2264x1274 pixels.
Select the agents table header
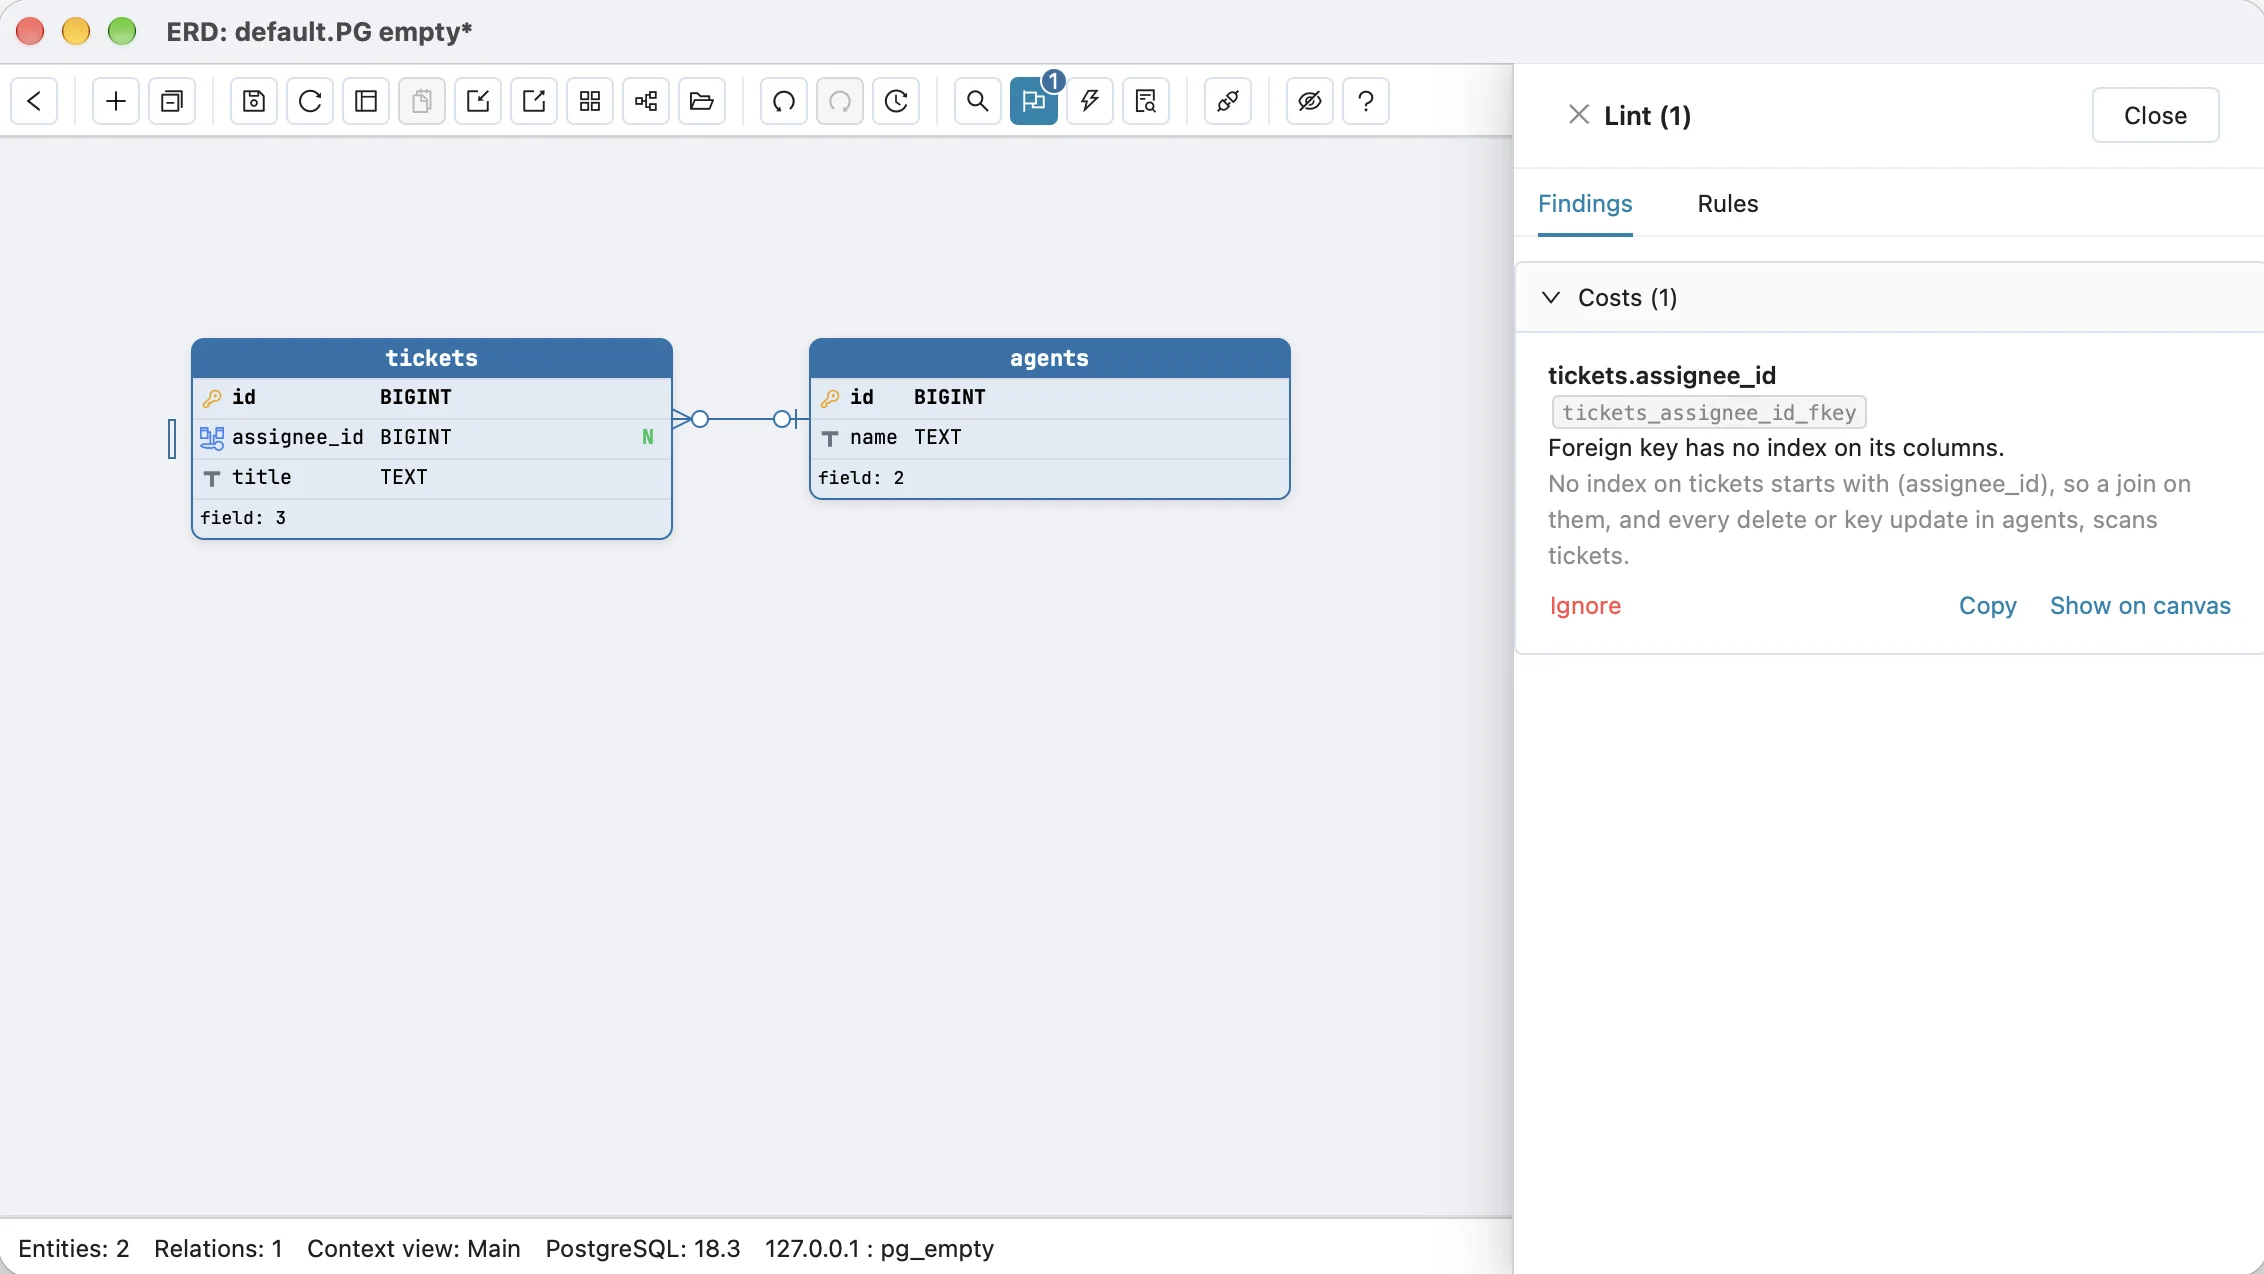1049,358
